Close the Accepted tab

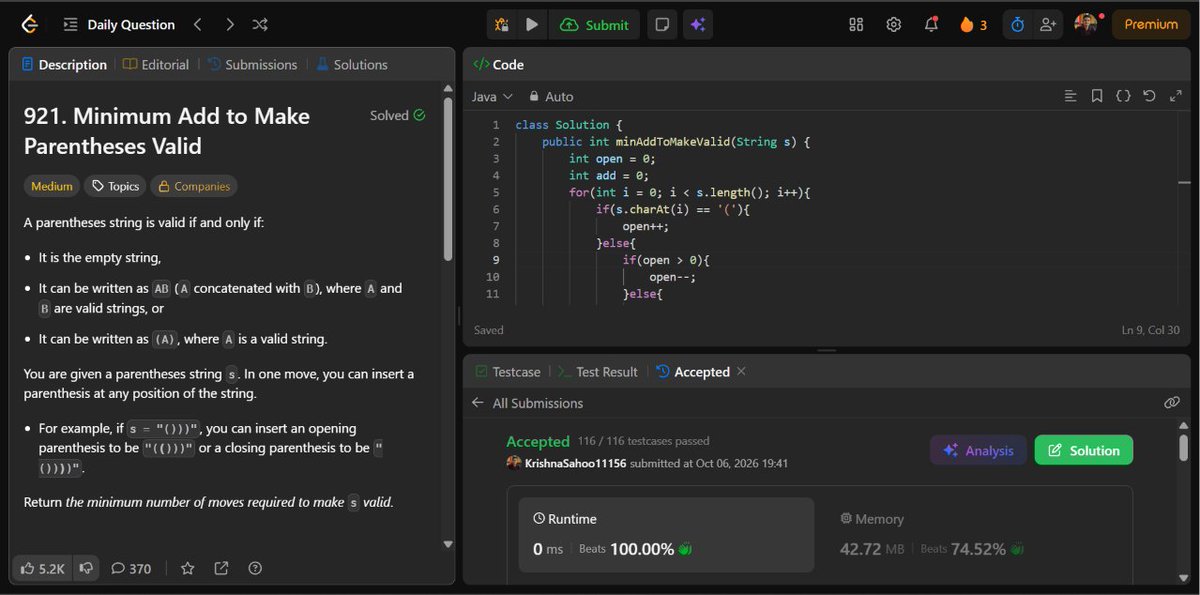(741, 371)
